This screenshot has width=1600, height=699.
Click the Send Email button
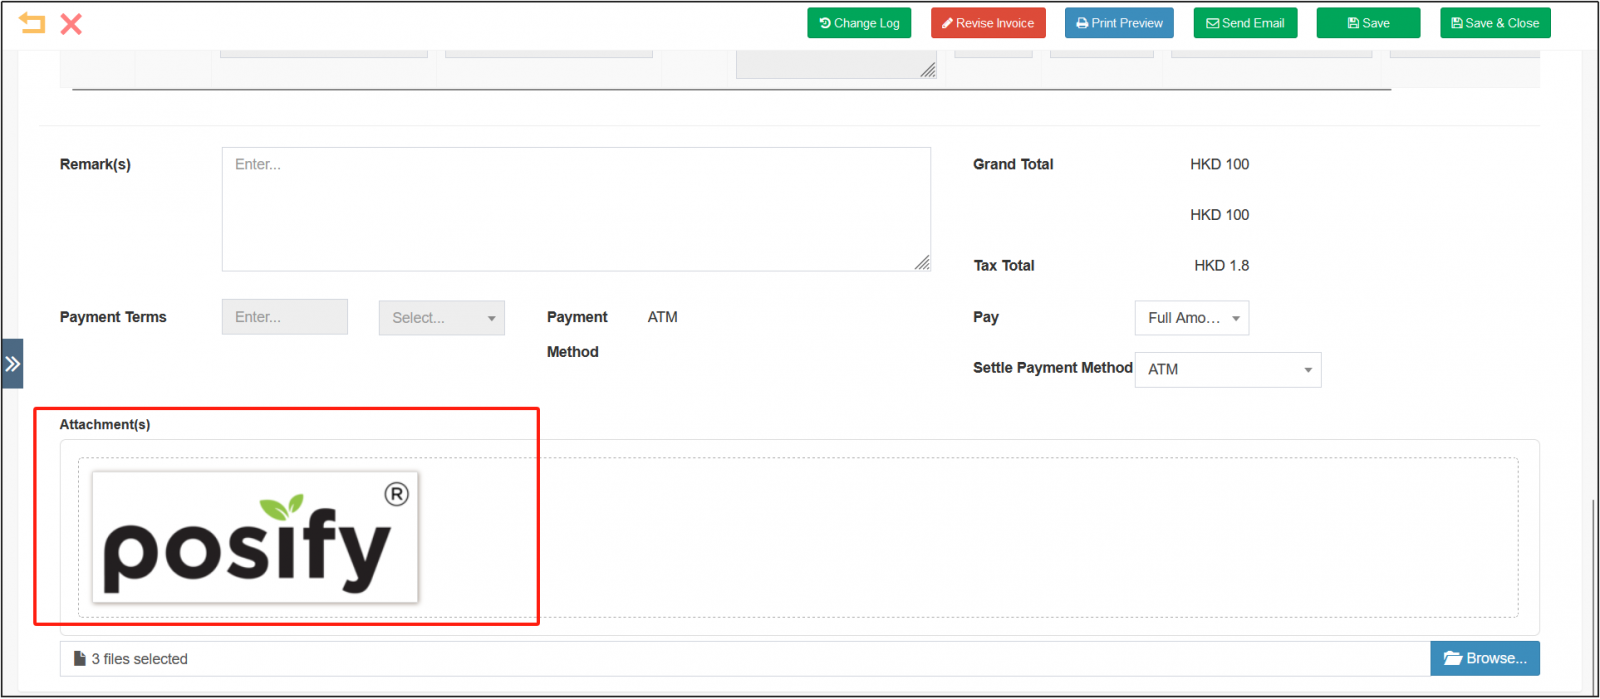(1245, 23)
